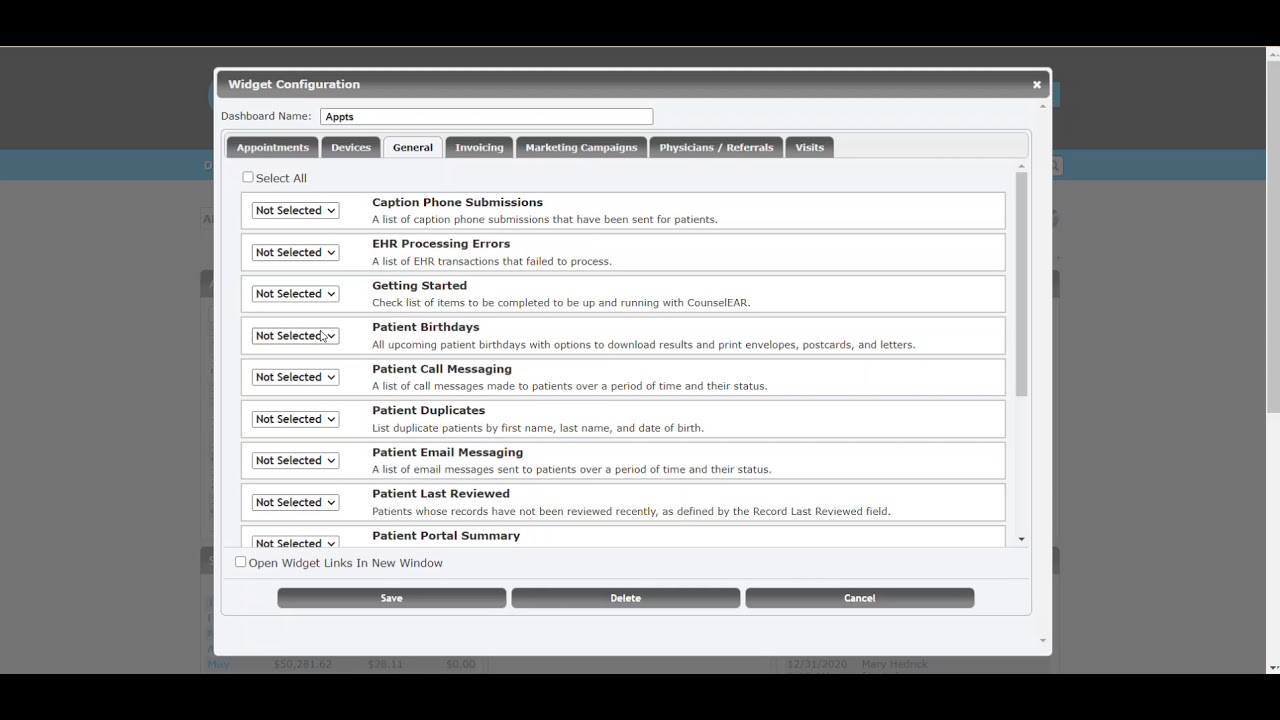Click the 'List duplicate patients by first name' description

(538, 428)
